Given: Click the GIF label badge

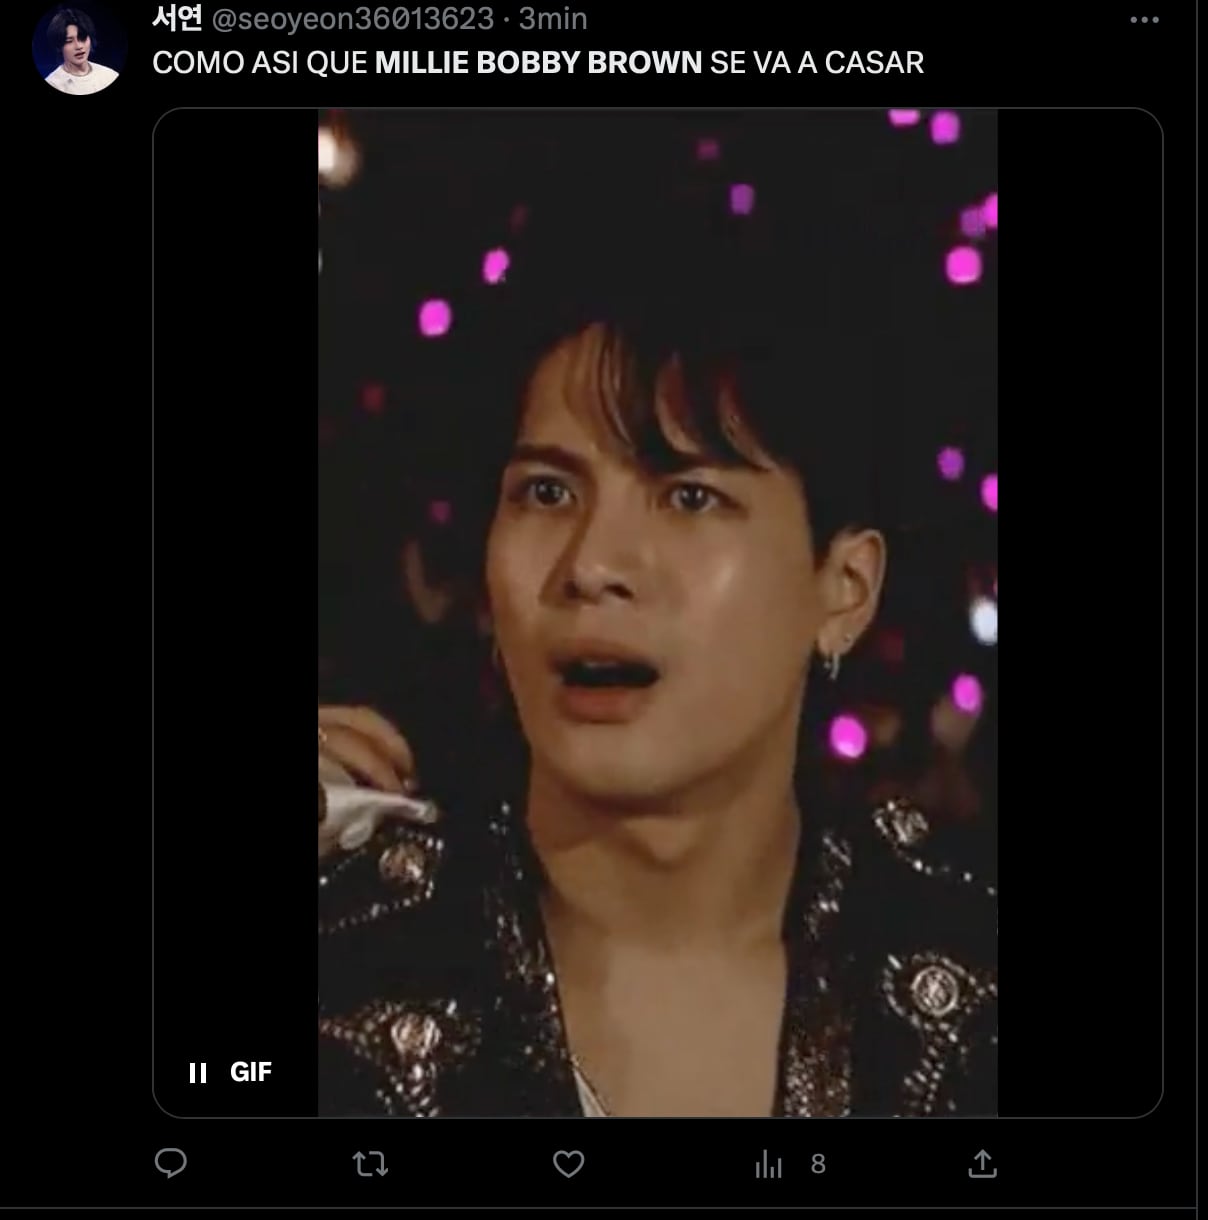Looking at the screenshot, I should pyautogui.click(x=251, y=1072).
